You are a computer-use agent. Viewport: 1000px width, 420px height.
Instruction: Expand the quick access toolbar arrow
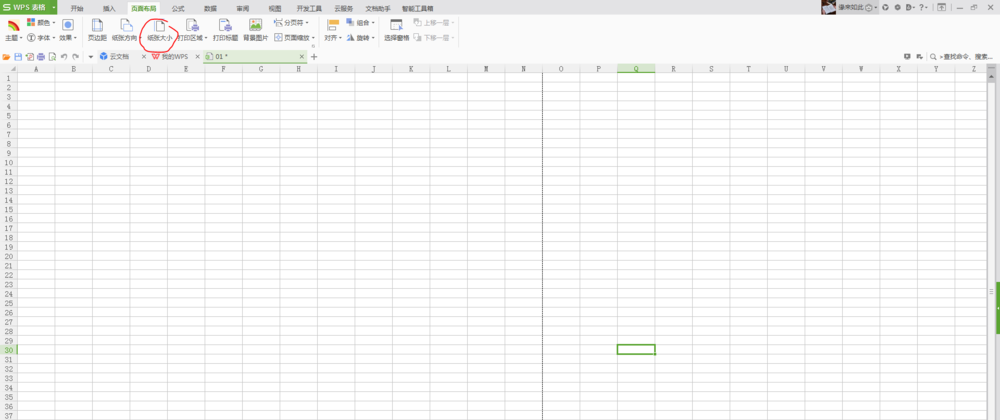click(91, 57)
